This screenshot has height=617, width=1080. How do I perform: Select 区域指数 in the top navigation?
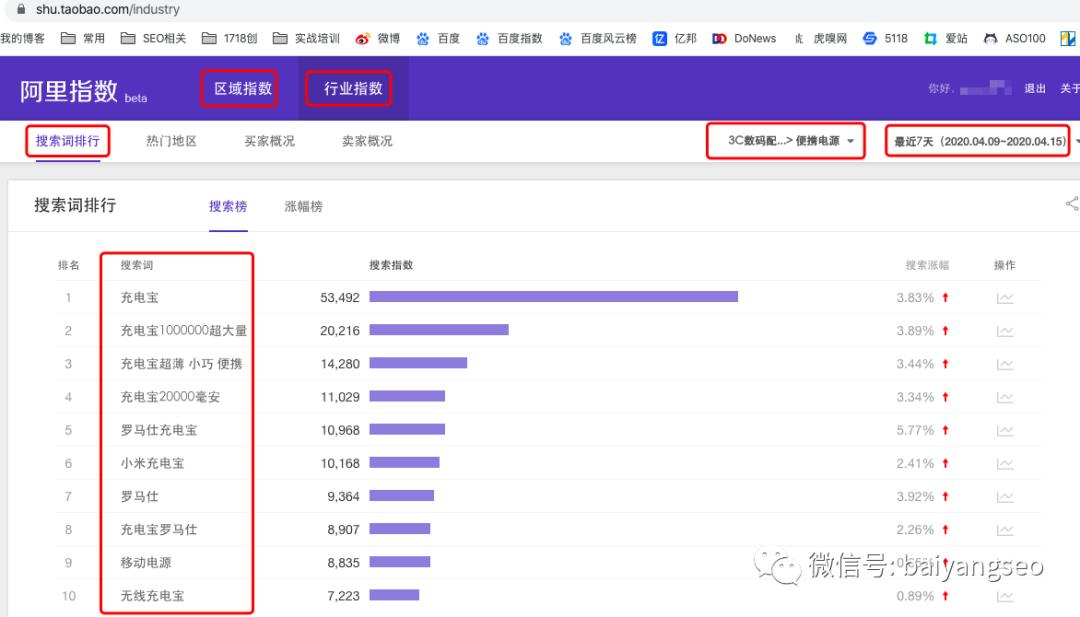239,88
